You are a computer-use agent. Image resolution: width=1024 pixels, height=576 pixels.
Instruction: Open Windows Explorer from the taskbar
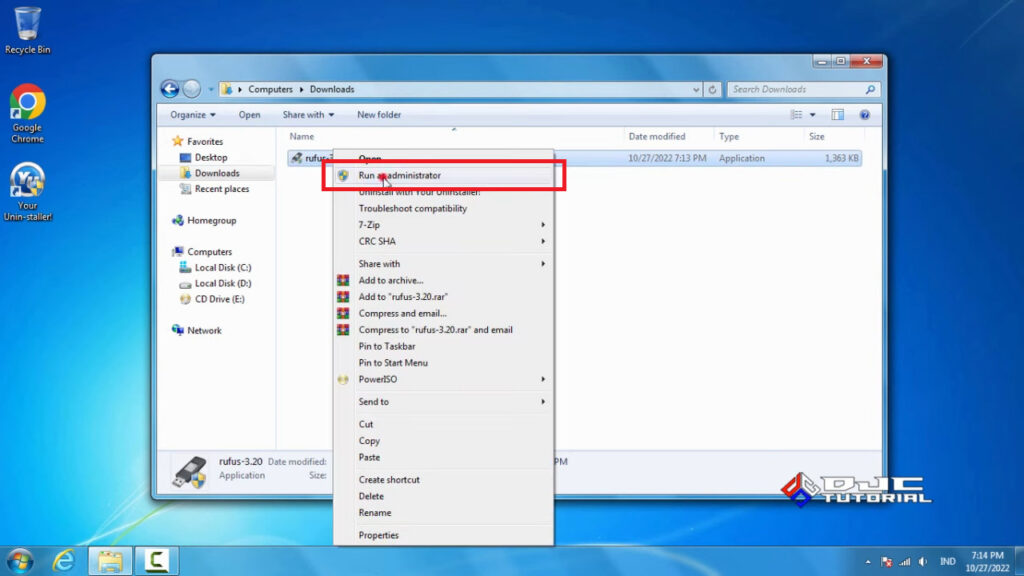108,561
